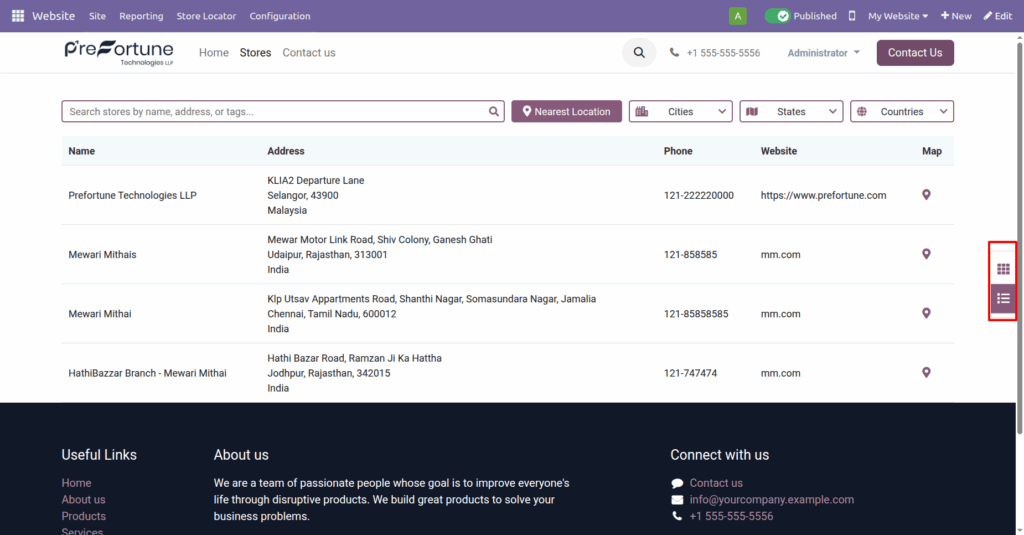Open map pin for Mewari Mithais row

point(926,254)
